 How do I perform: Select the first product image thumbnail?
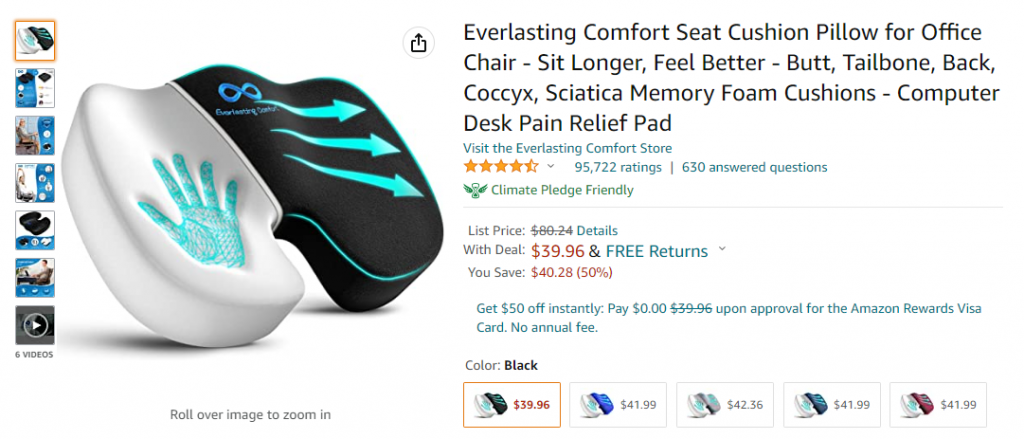35,40
